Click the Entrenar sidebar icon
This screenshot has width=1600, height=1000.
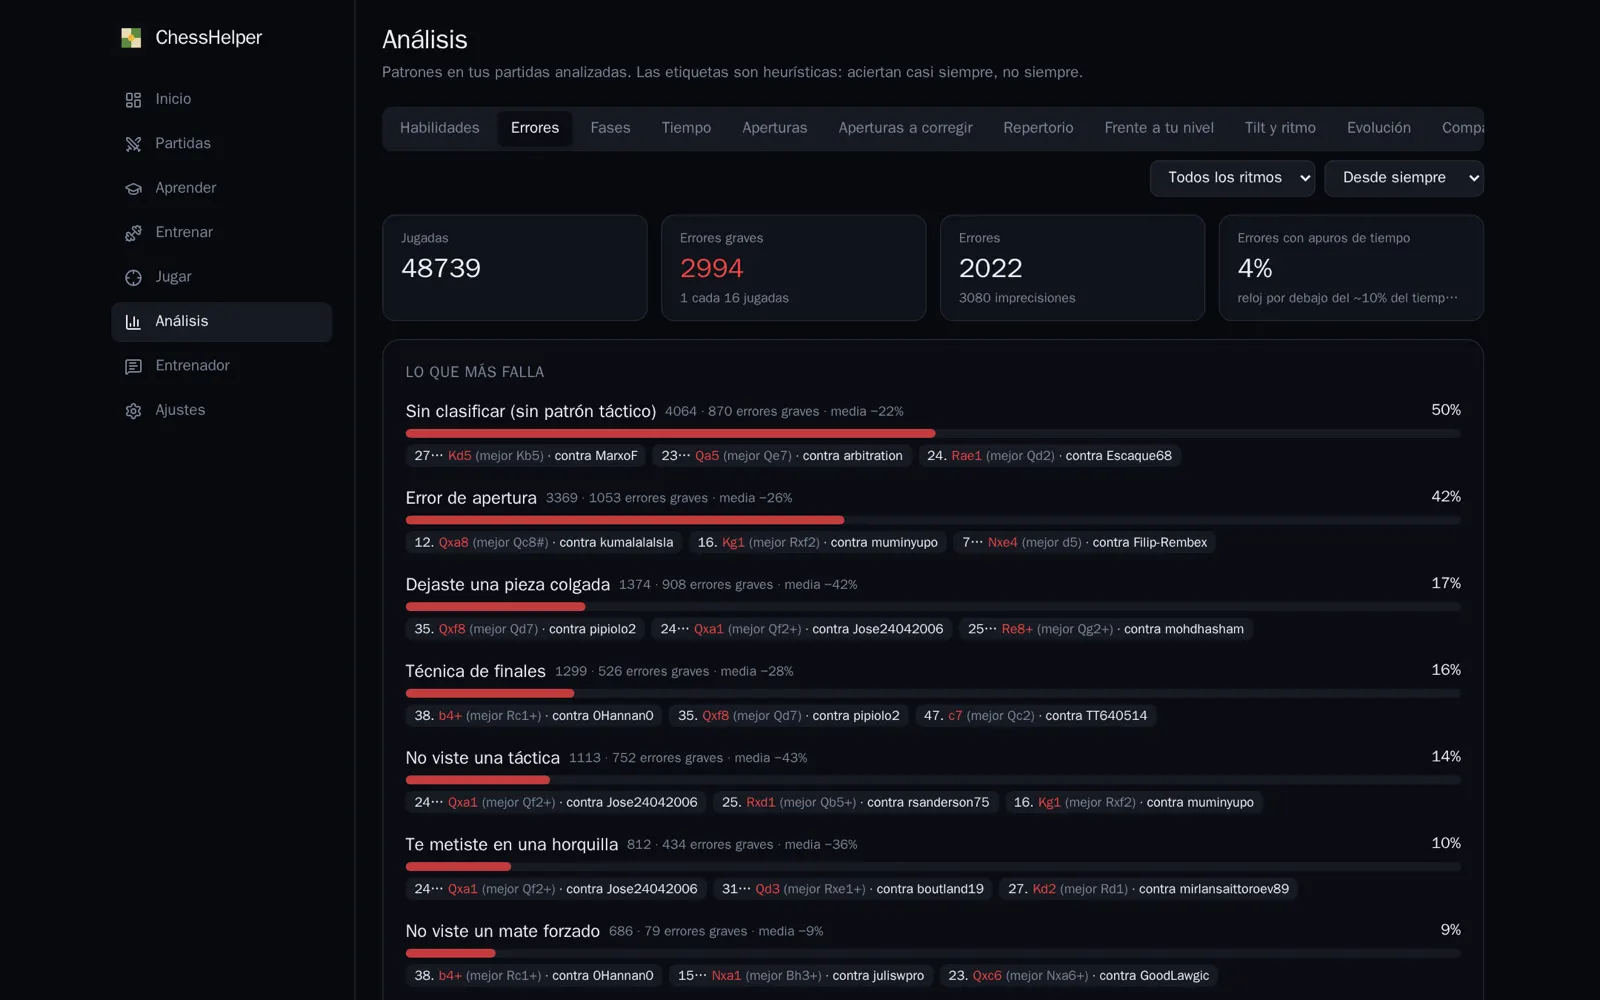[133, 233]
